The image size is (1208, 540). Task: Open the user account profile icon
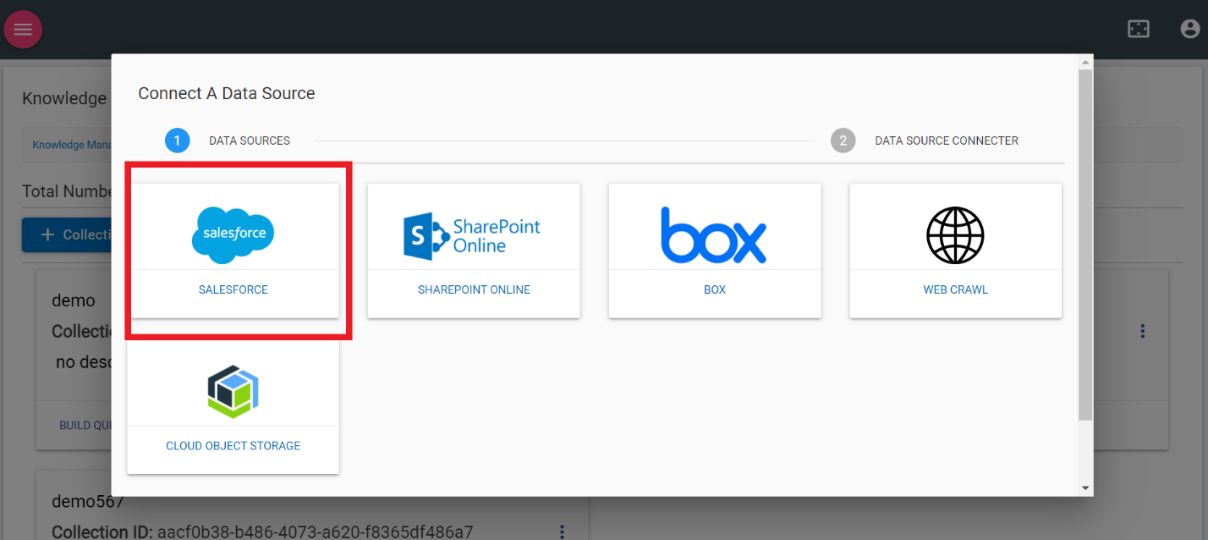(1190, 29)
